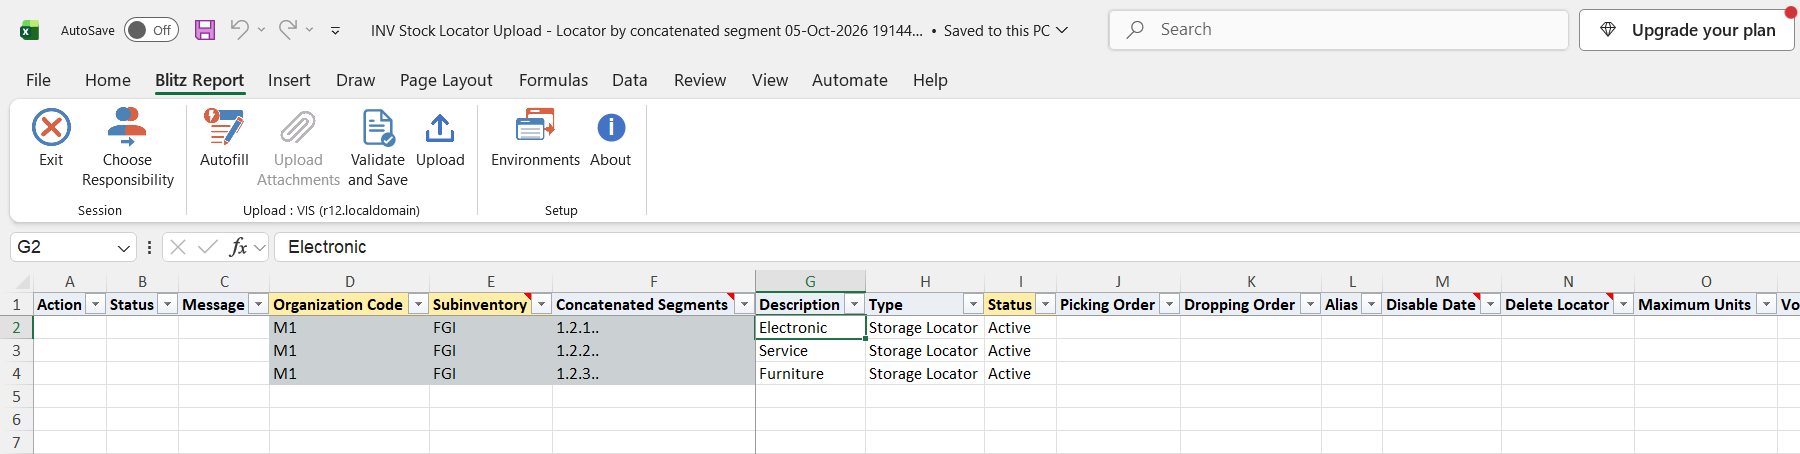This screenshot has height=454, width=1800.
Task: Open Picking Order filter dropdown
Action: coord(1169,304)
